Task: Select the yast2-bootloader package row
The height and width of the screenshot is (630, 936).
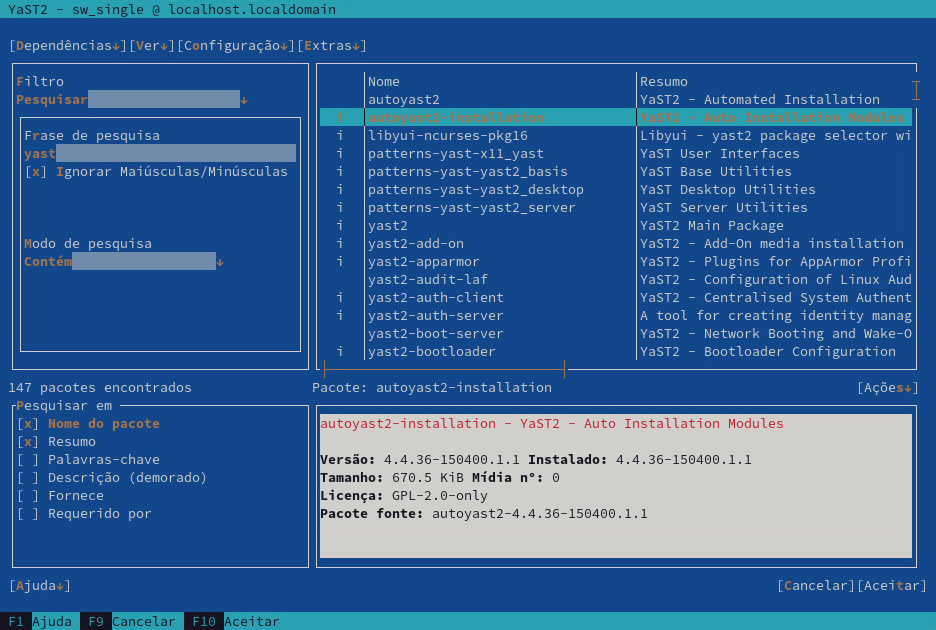Action: [x=615, y=352]
